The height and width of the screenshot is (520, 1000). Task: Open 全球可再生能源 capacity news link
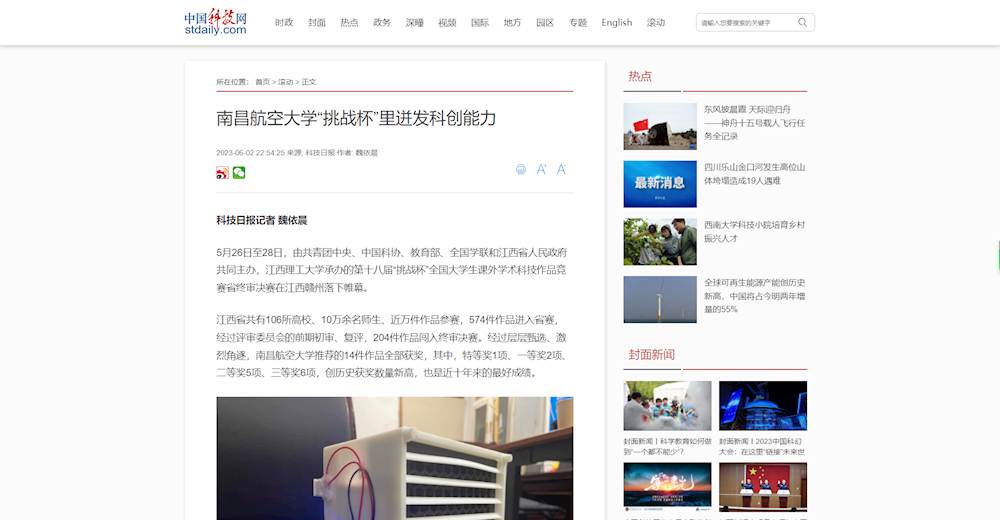[x=753, y=296]
